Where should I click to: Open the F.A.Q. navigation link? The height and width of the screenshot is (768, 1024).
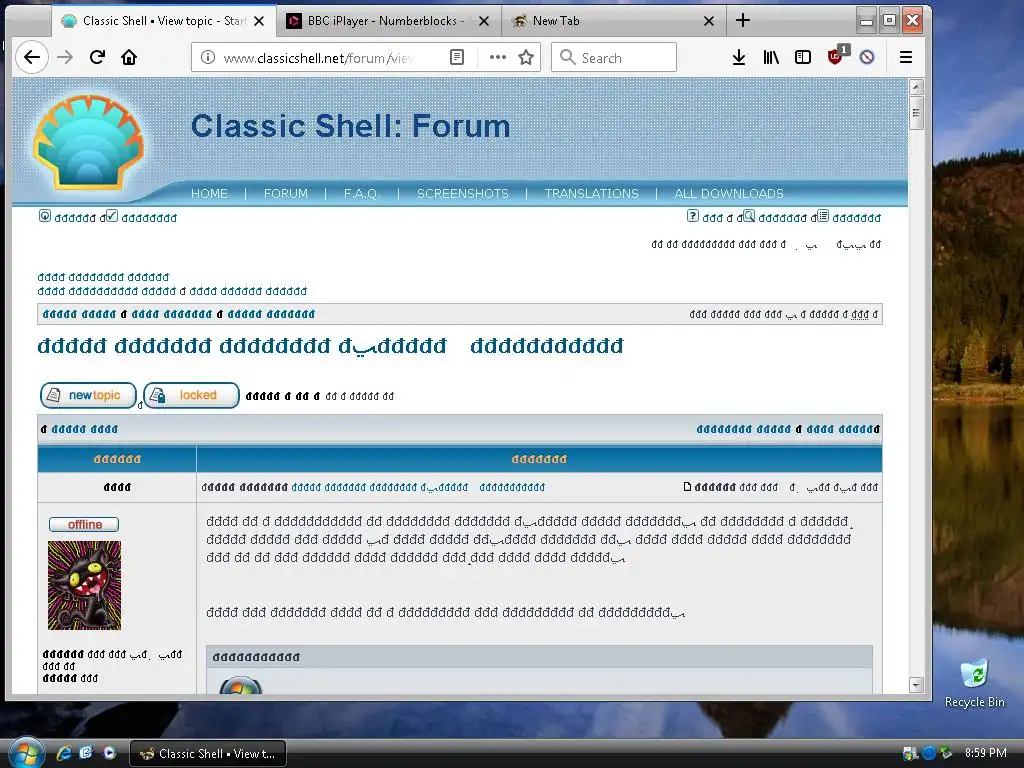362,193
